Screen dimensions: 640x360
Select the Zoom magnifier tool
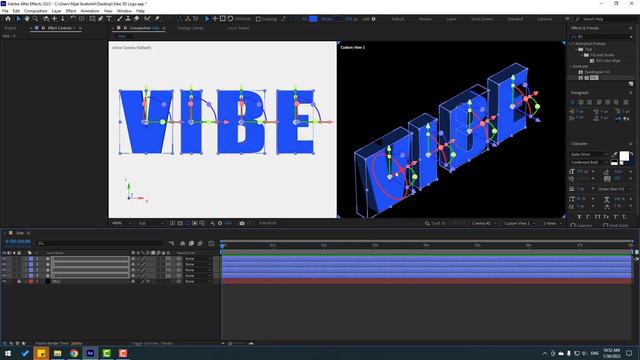[x=36, y=19]
